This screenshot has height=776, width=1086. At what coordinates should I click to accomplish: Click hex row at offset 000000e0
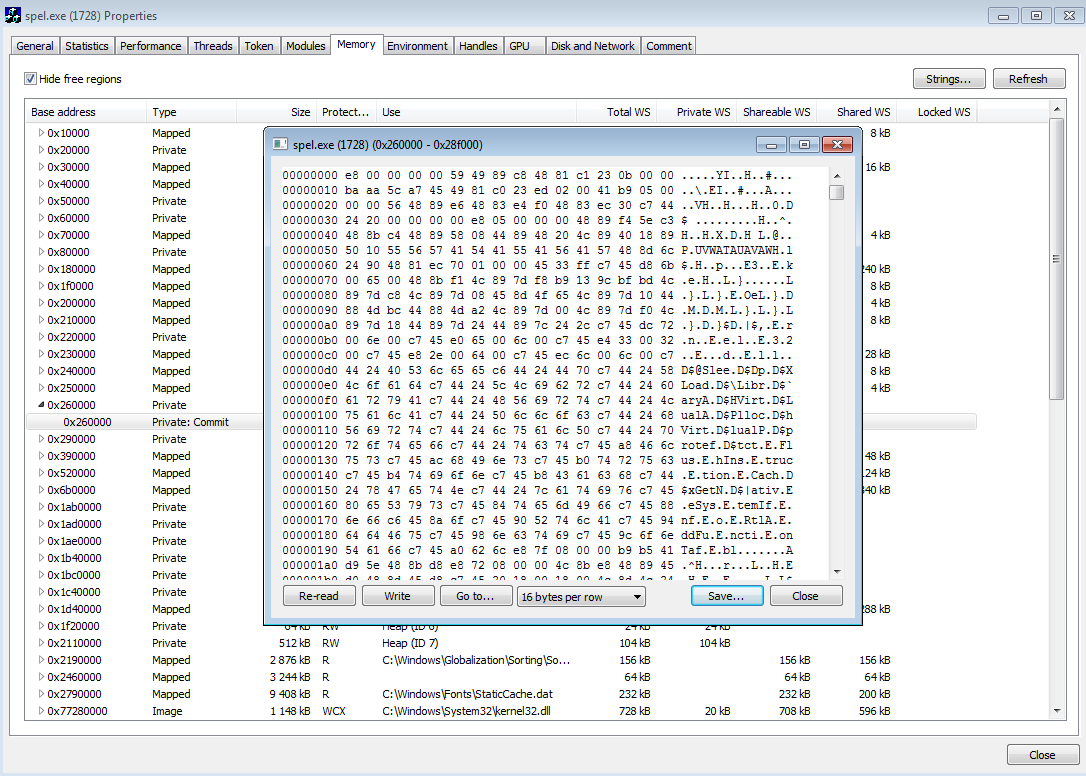pyautogui.click(x=537, y=385)
